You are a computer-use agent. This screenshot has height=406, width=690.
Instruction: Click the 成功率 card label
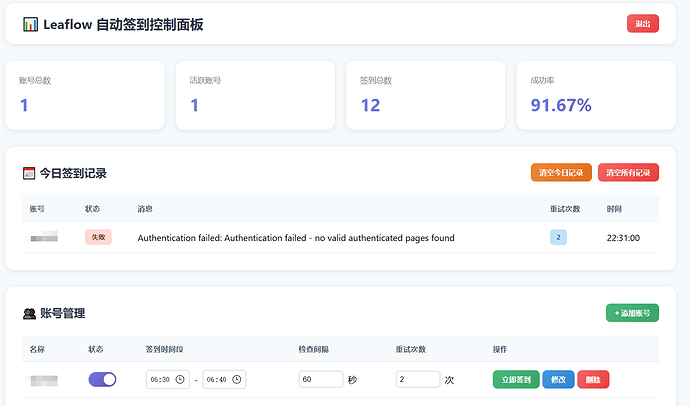pyautogui.click(x=542, y=80)
